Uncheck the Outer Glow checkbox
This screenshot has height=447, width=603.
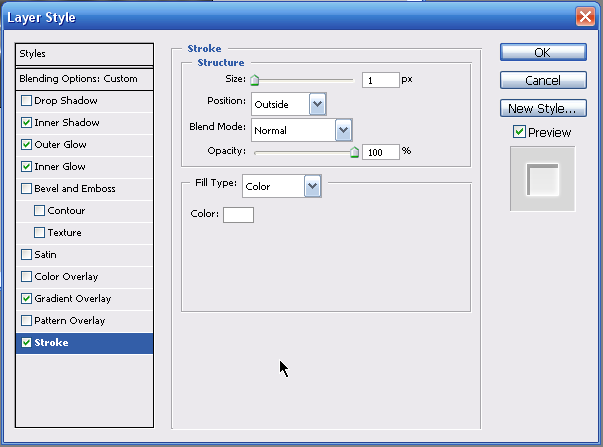pyautogui.click(x=26, y=145)
